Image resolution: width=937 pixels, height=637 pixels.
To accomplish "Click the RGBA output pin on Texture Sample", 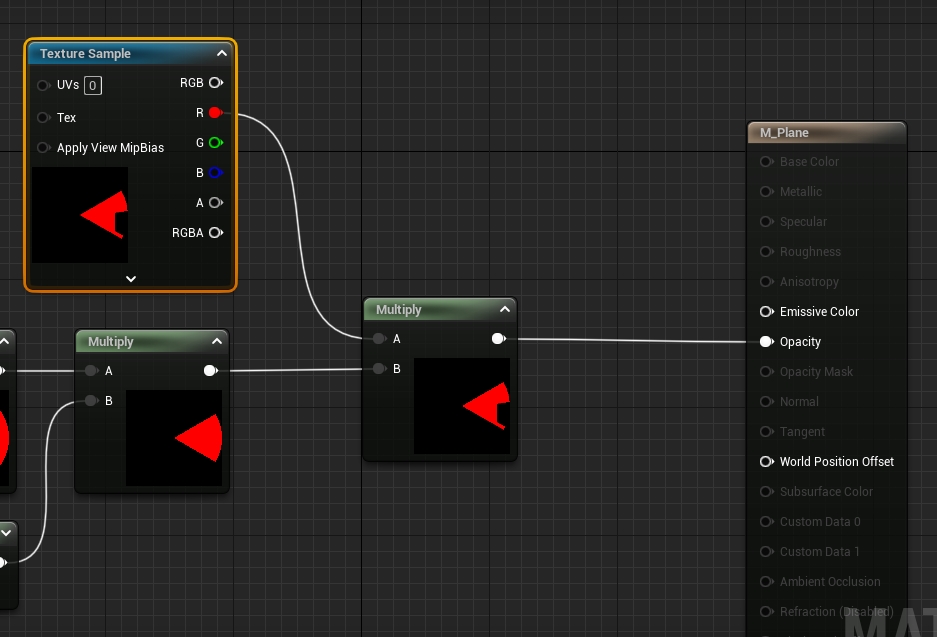I will (215, 233).
